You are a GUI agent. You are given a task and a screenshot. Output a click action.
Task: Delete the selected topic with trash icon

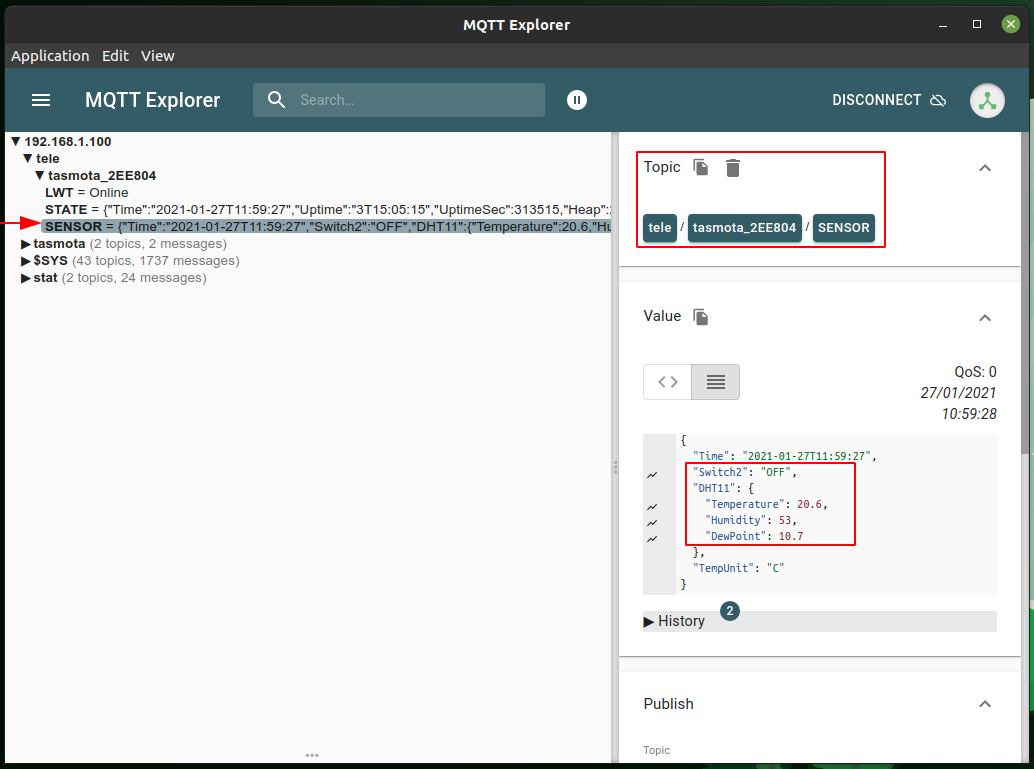click(733, 168)
